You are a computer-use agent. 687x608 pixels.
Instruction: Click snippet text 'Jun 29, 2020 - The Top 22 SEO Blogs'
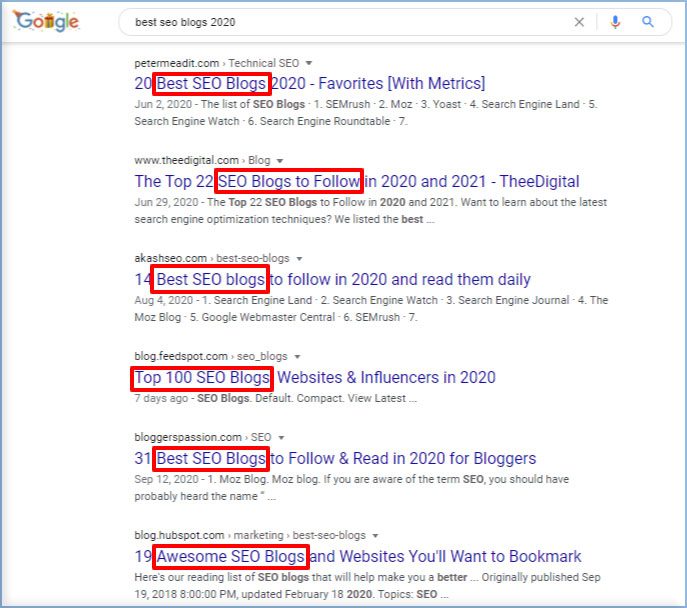tap(226, 202)
